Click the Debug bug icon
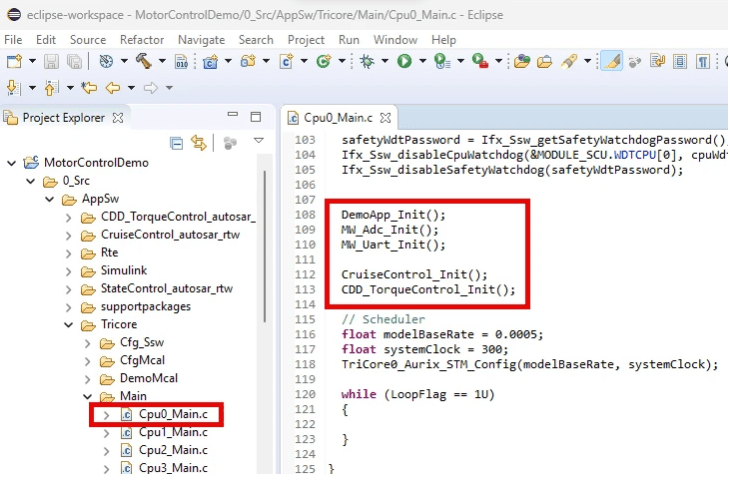 (368, 62)
